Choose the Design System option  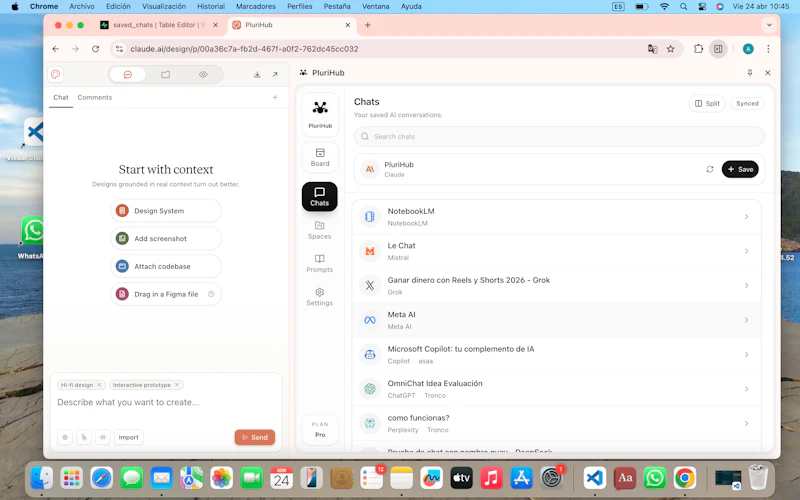166,211
